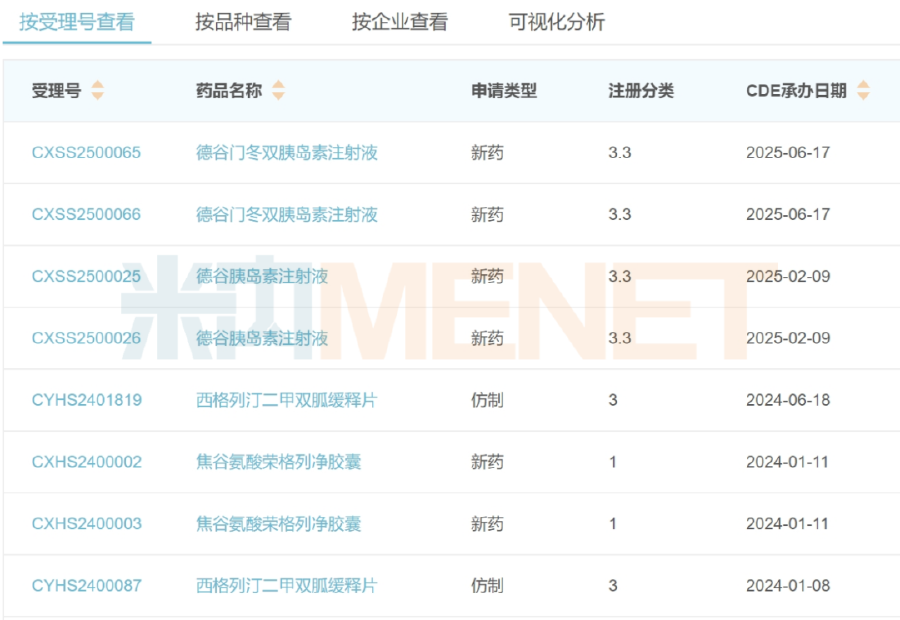Click 受理号 column header text
900x620 pixels.
[x=56, y=91]
